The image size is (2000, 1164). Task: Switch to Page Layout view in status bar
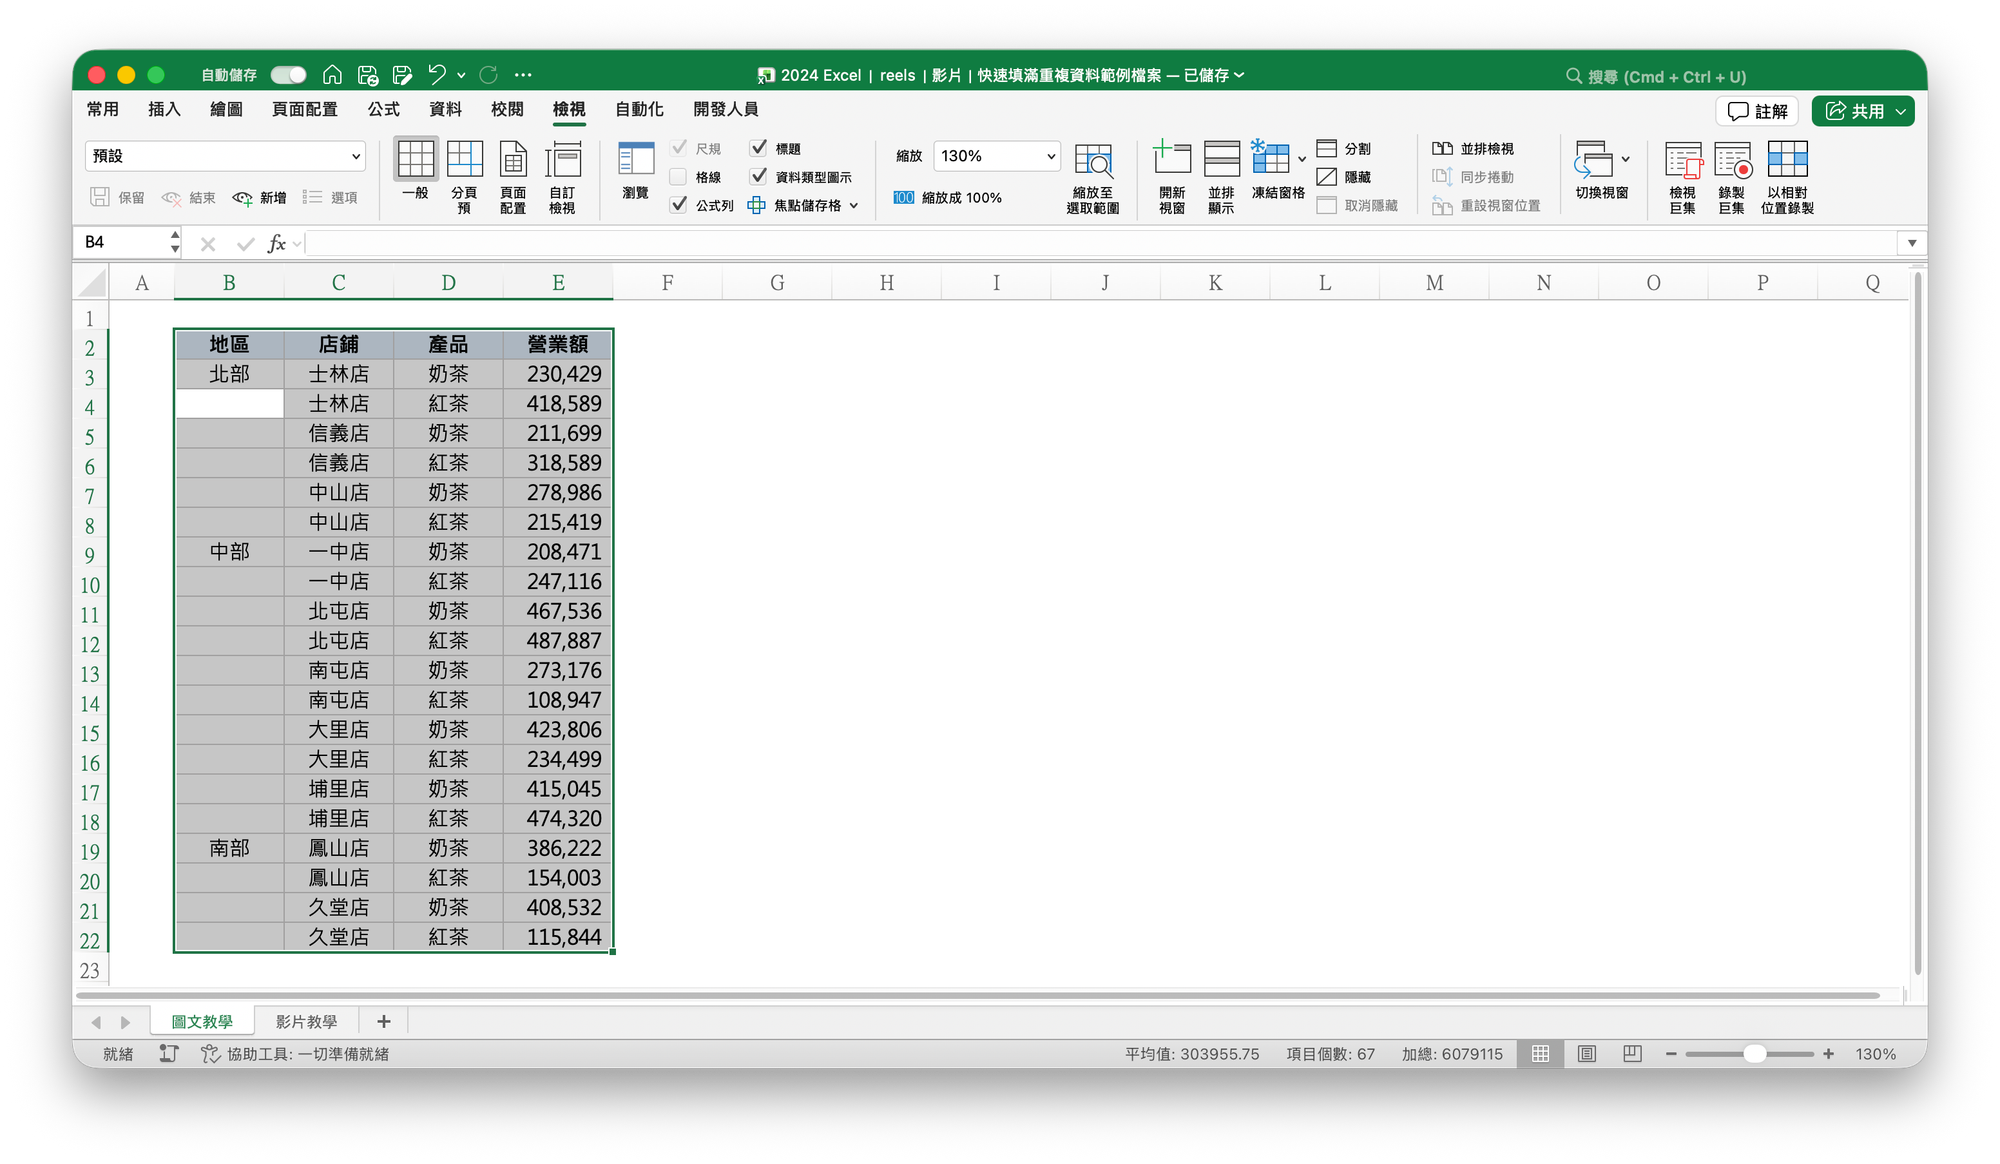click(1587, 1054)
